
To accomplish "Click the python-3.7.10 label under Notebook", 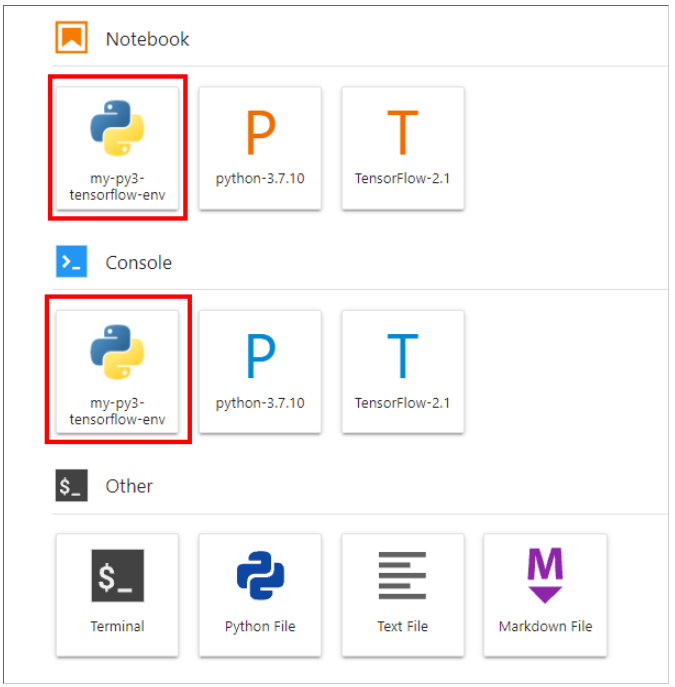I will [260, 179].
